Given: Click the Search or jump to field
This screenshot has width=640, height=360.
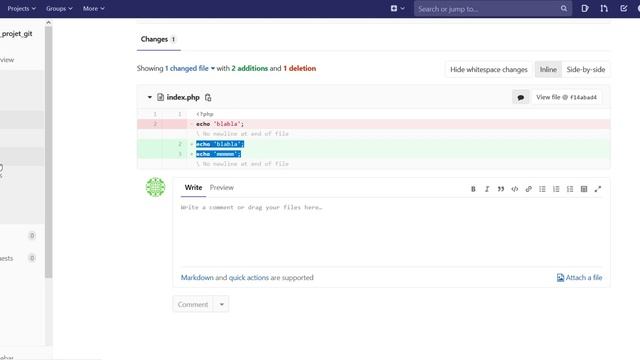Looking at the screenshot, I should pos(493,9).
